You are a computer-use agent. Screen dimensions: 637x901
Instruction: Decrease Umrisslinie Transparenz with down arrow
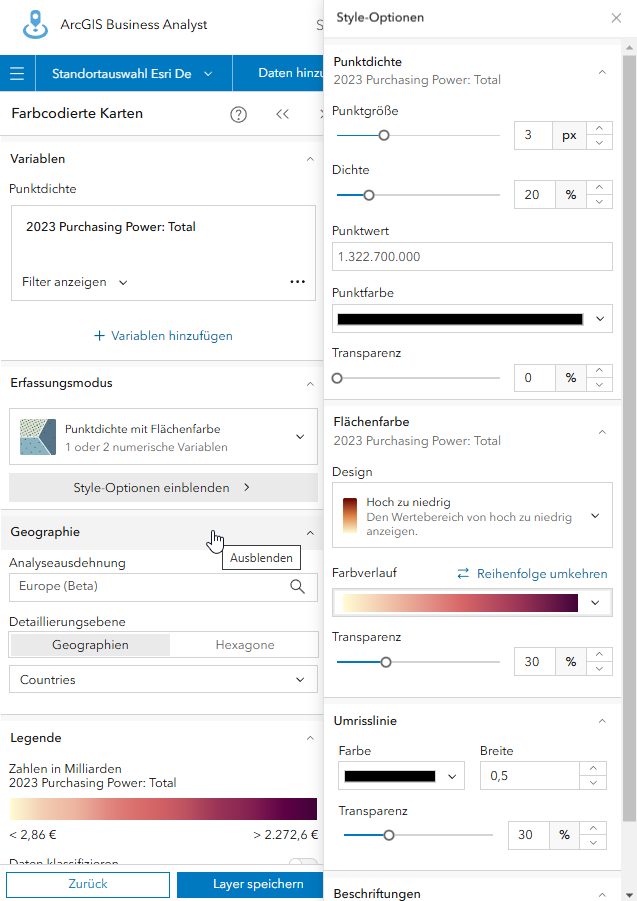pyautogui.click(x=593, y=842)
